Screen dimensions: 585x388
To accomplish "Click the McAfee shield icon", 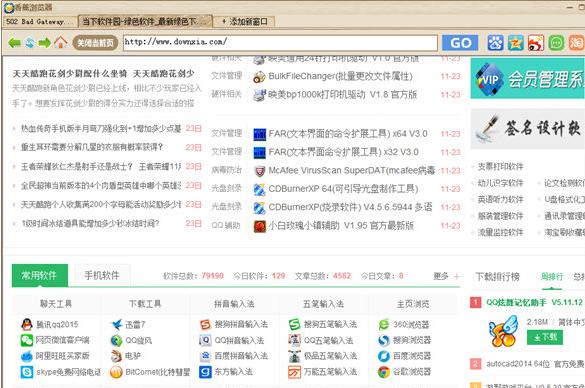I will click(259, 171).
